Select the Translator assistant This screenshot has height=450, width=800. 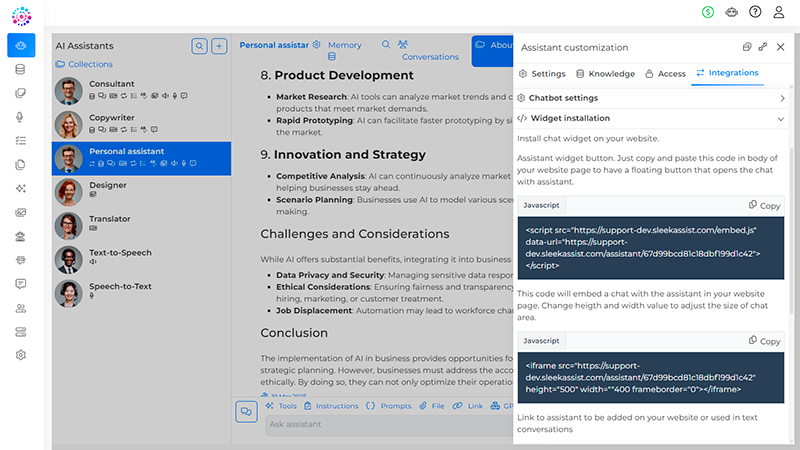point(141,226)
